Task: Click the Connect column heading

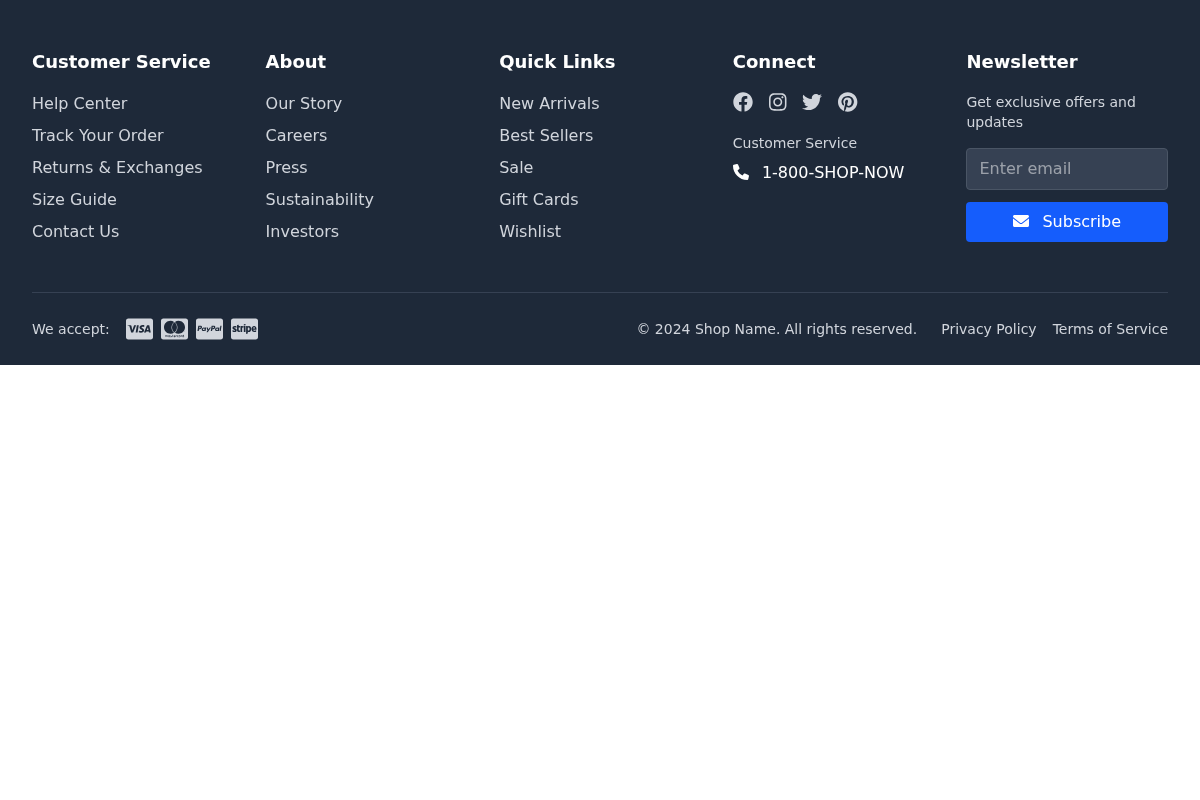Action: click(774, 62)
